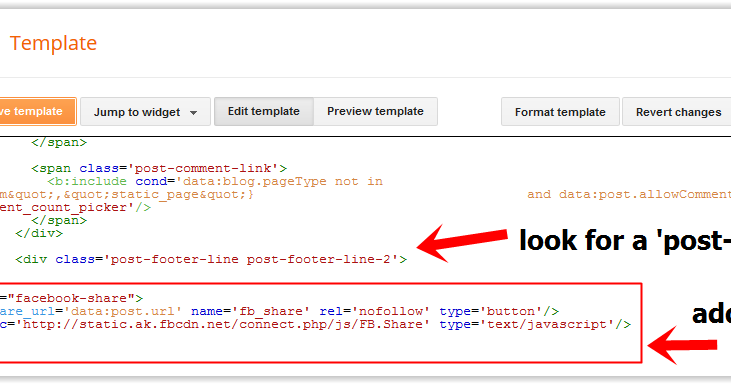Click the type='button' attribute text
Image resolution: width=731 pixels, height=384 pixels.
492,311
